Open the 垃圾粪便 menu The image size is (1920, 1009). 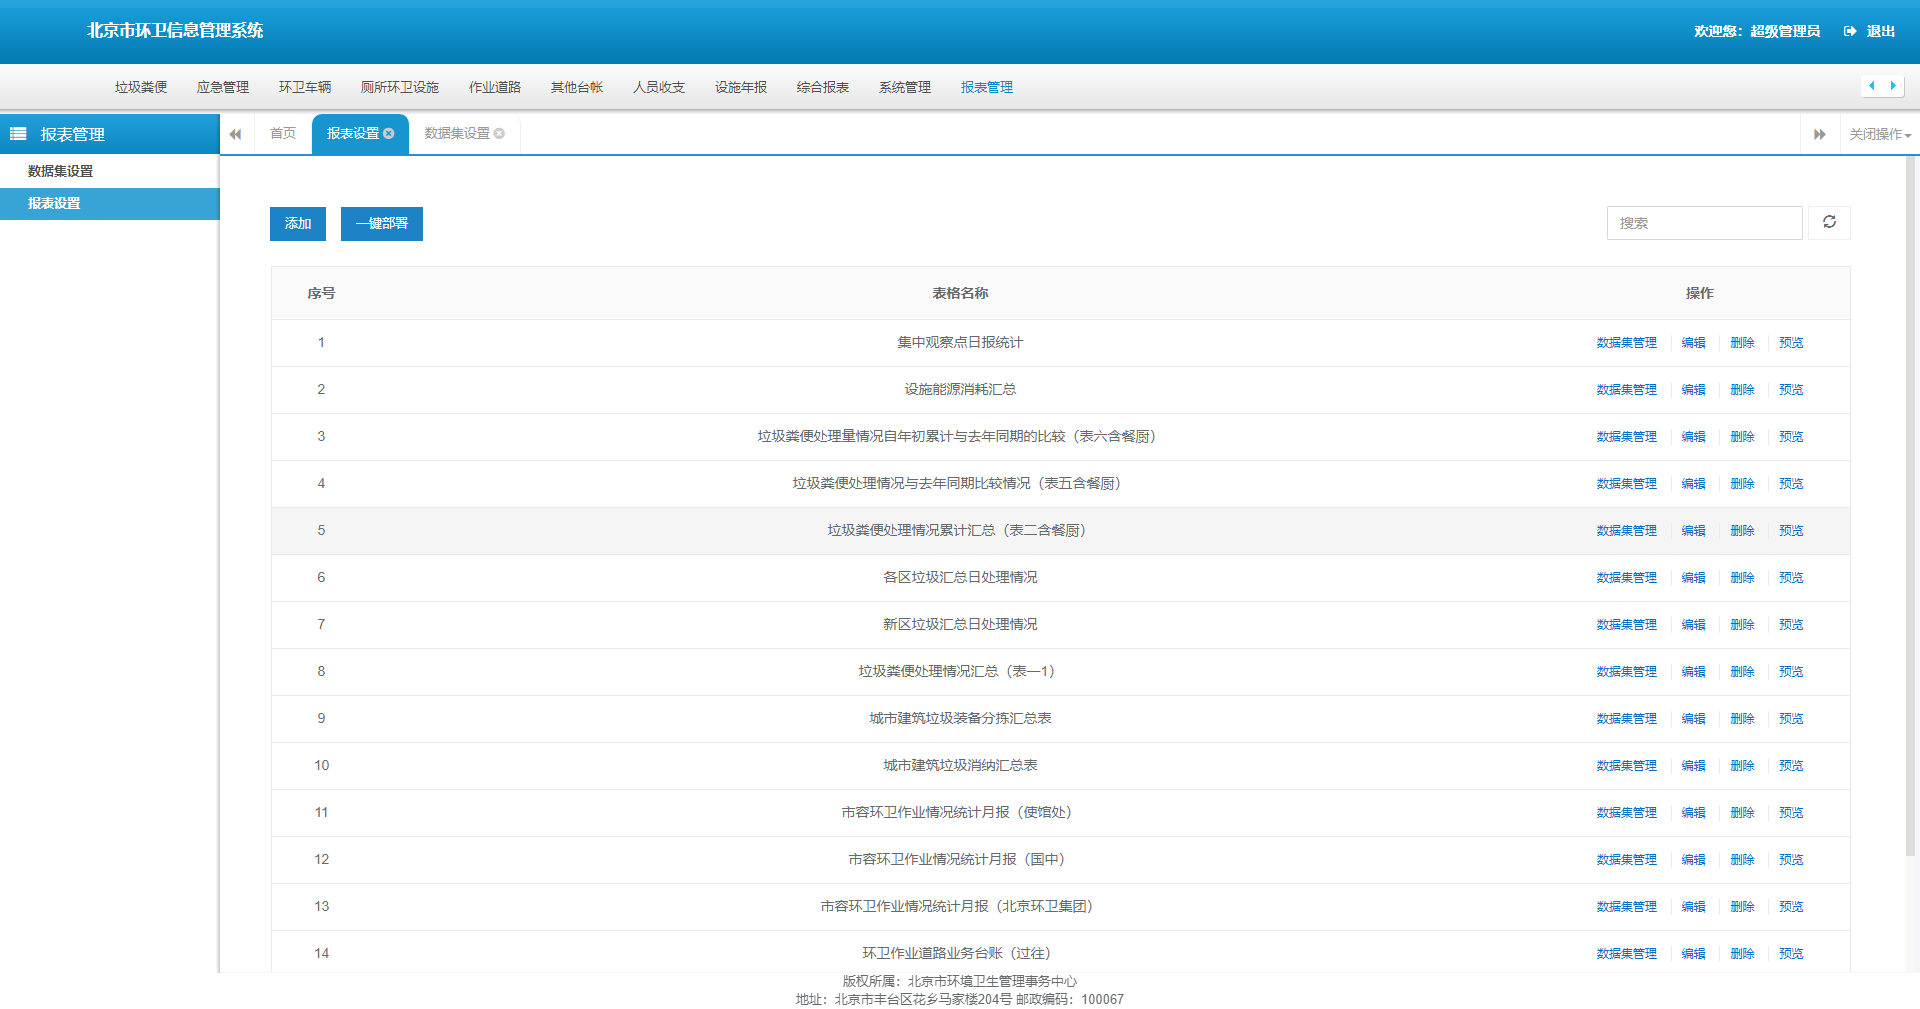(x=141, y=87)
